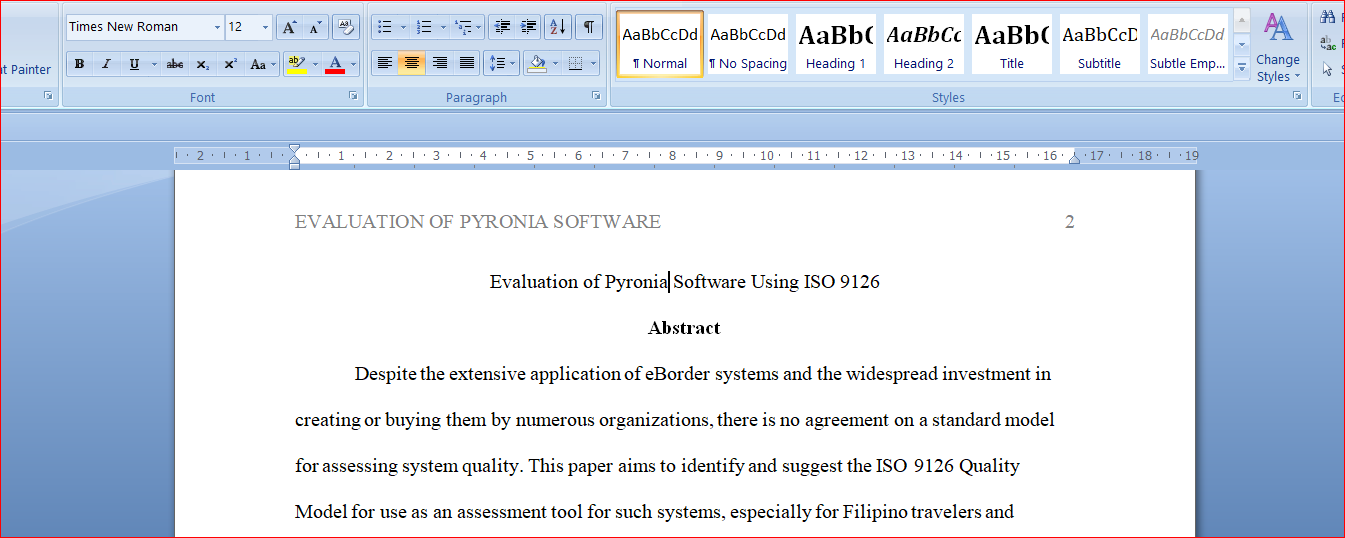
Task: Expand underline style dropdown arrow
Action: tap(154, 64)
